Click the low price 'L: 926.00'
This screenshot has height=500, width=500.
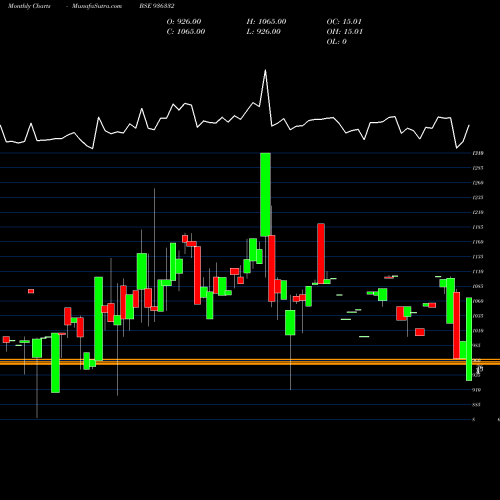click(x=263, y=31)
